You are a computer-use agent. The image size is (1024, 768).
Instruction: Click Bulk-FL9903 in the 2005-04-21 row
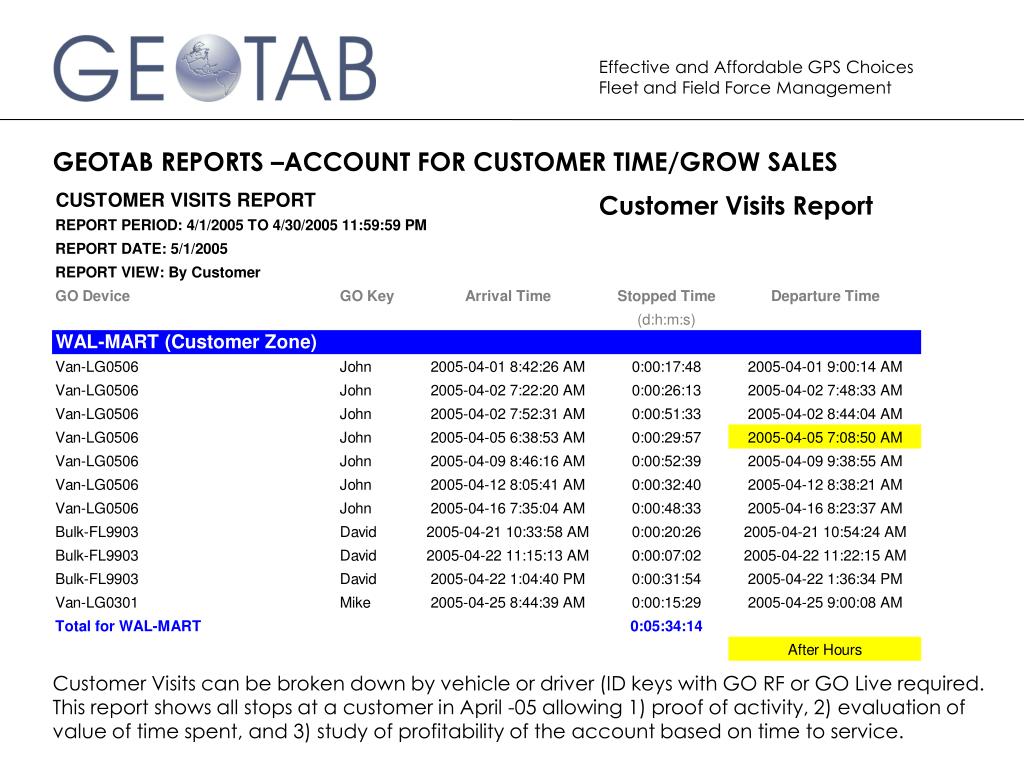[x=97, y=532]
